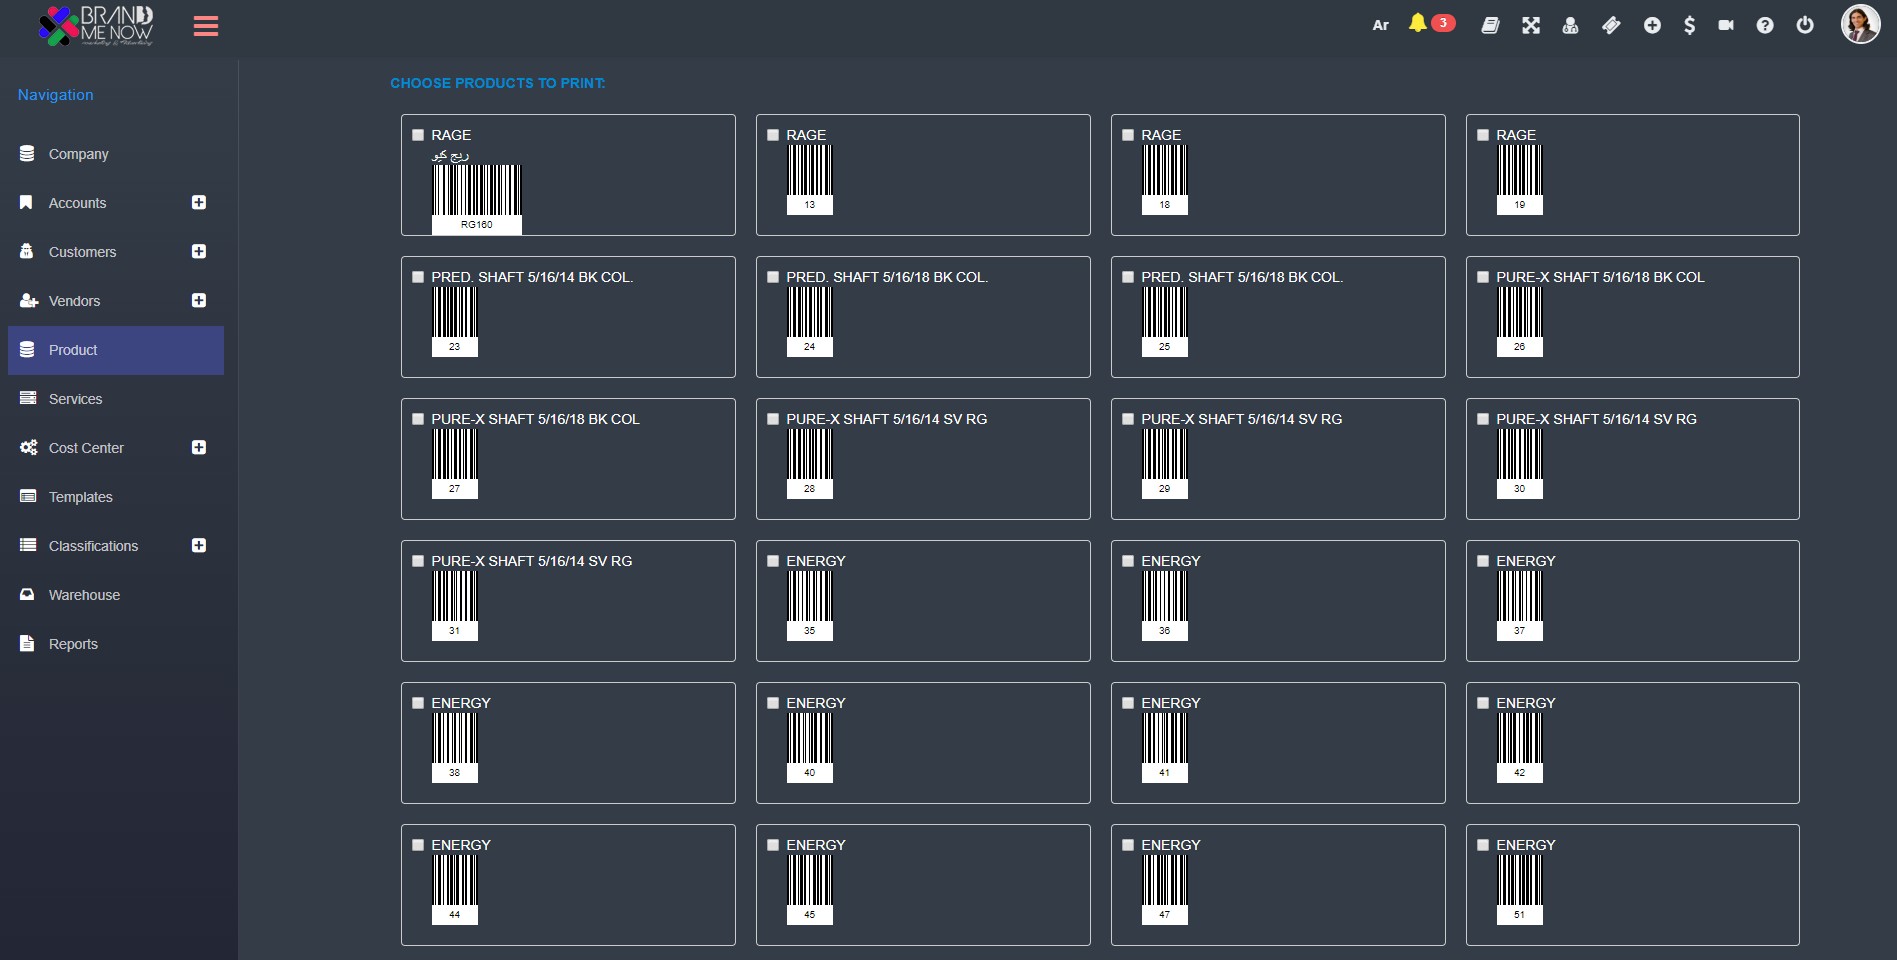Click the power logout icon
Screen dimensions: 1897x960
[1805, 26]
